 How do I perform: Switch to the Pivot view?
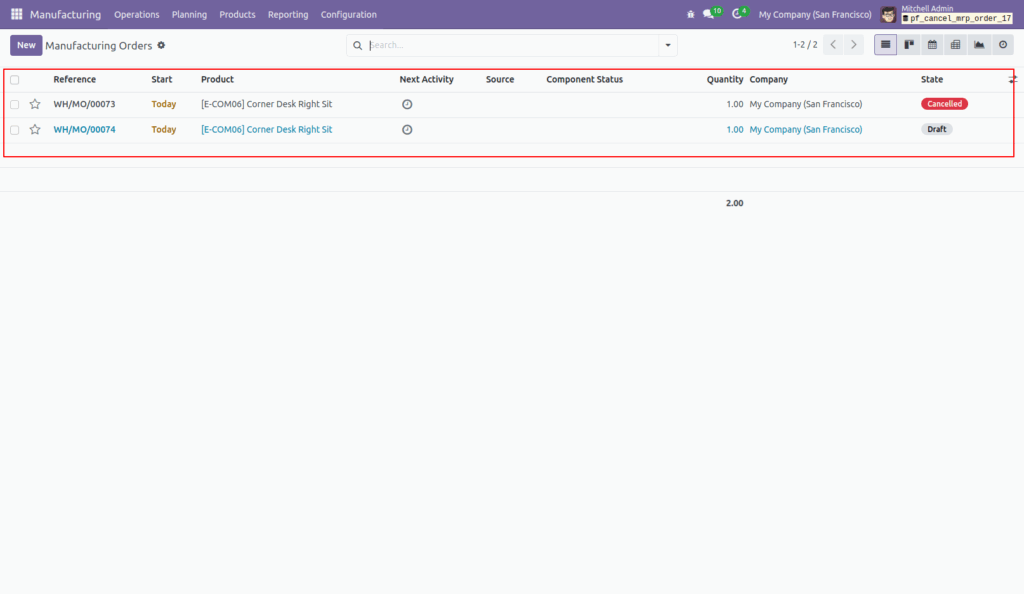click(955, 44)
